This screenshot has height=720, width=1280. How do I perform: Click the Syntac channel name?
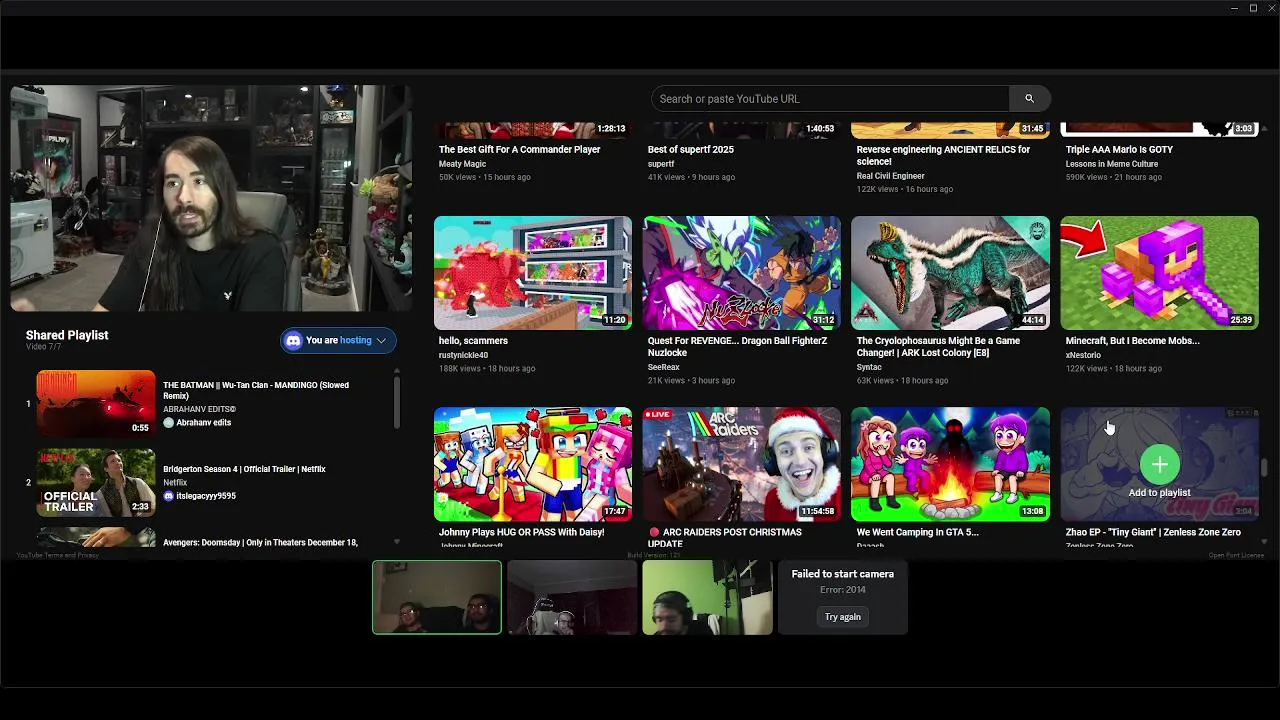coord(869,367)
